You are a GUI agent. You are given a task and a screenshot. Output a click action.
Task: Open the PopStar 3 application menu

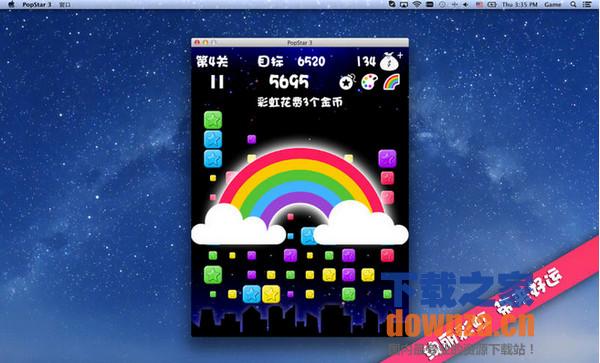click(37, 5)
